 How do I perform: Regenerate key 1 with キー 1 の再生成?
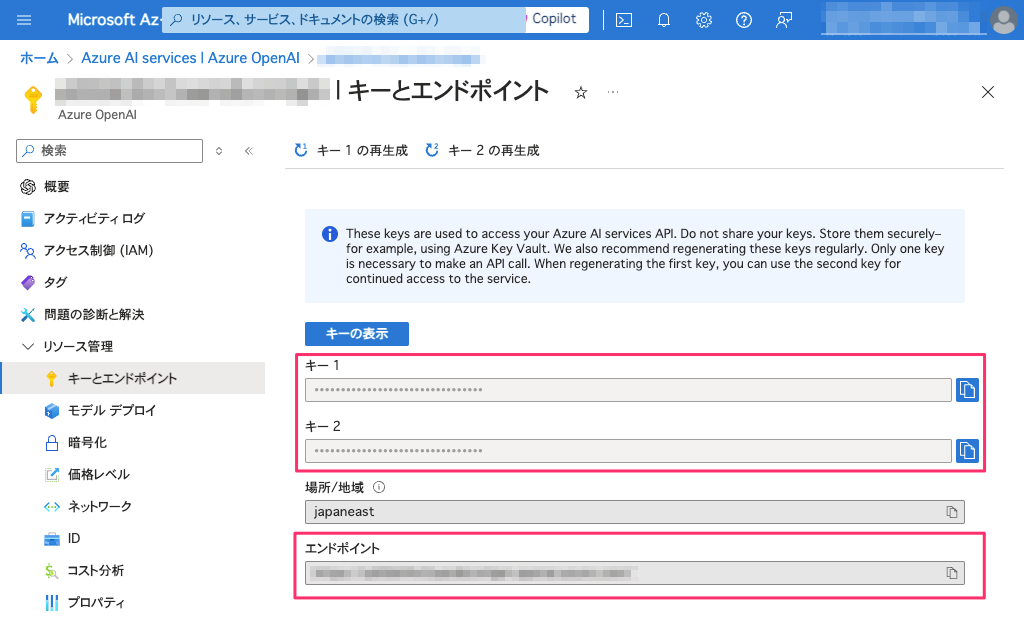[351, 151]
